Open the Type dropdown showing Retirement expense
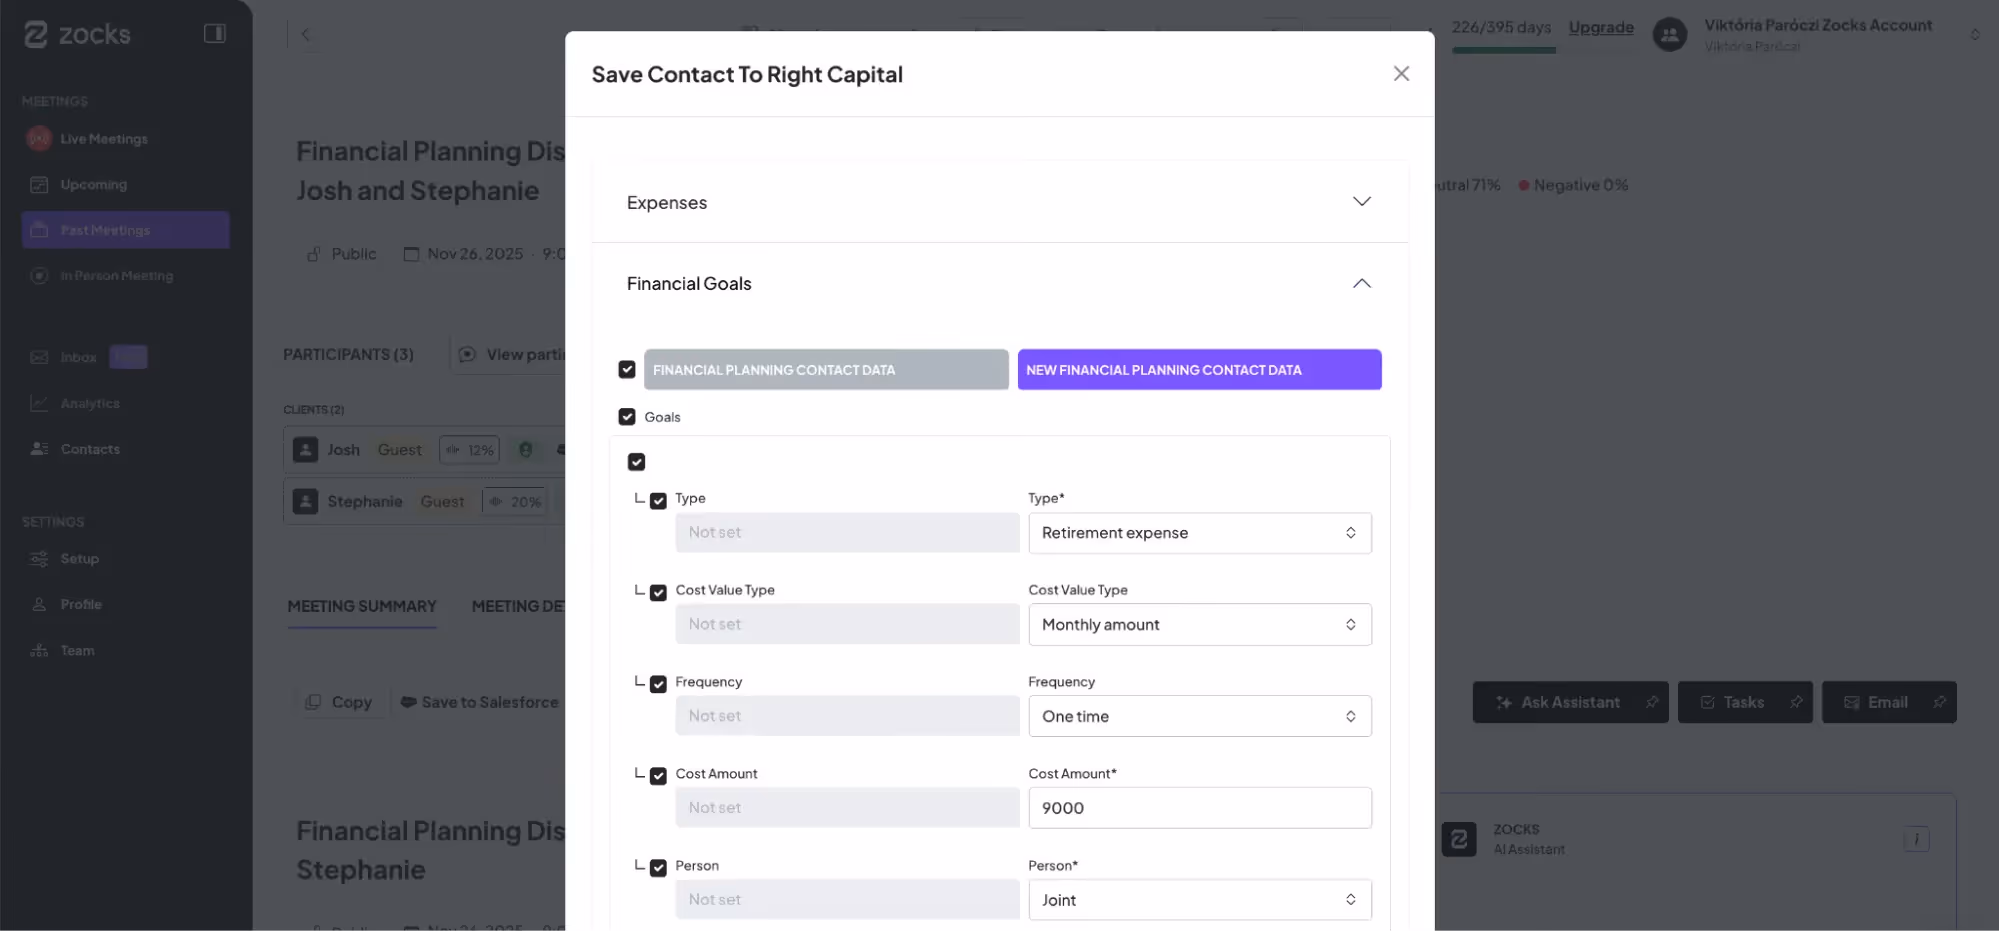The height and width of the screenshot is (932, 1999). pos(1199,533)
